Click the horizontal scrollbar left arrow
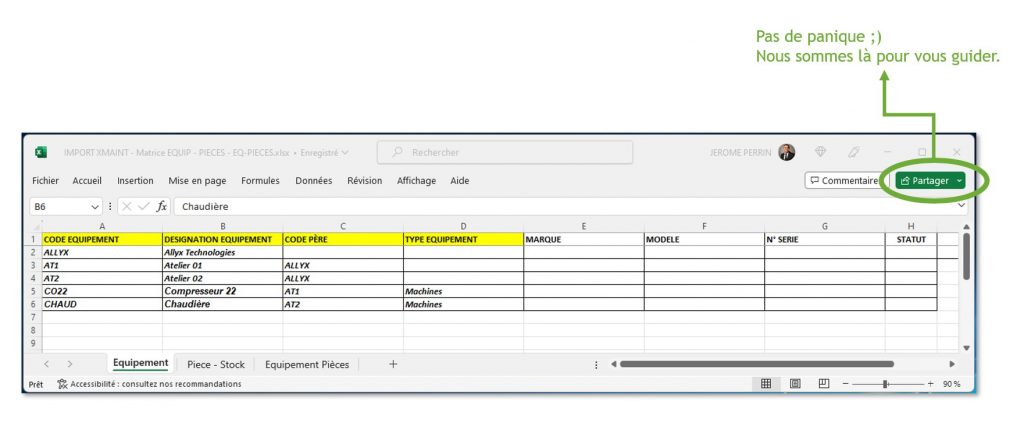Viewport: 1024px width, 434px height. coord(613,364)
